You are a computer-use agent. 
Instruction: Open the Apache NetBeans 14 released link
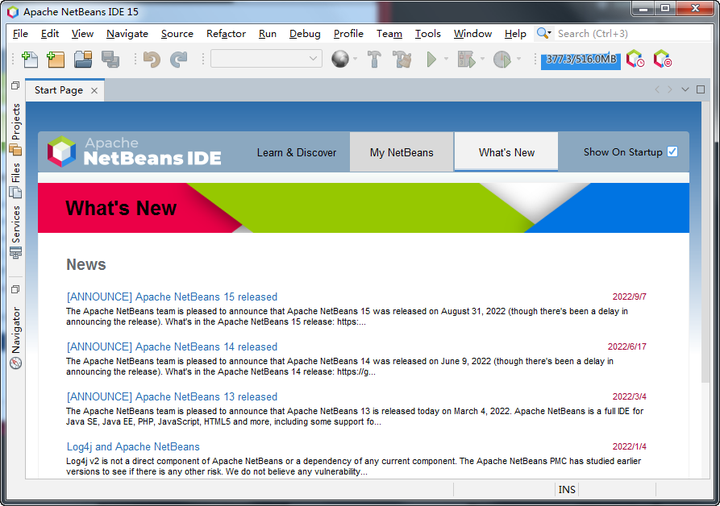172,347
